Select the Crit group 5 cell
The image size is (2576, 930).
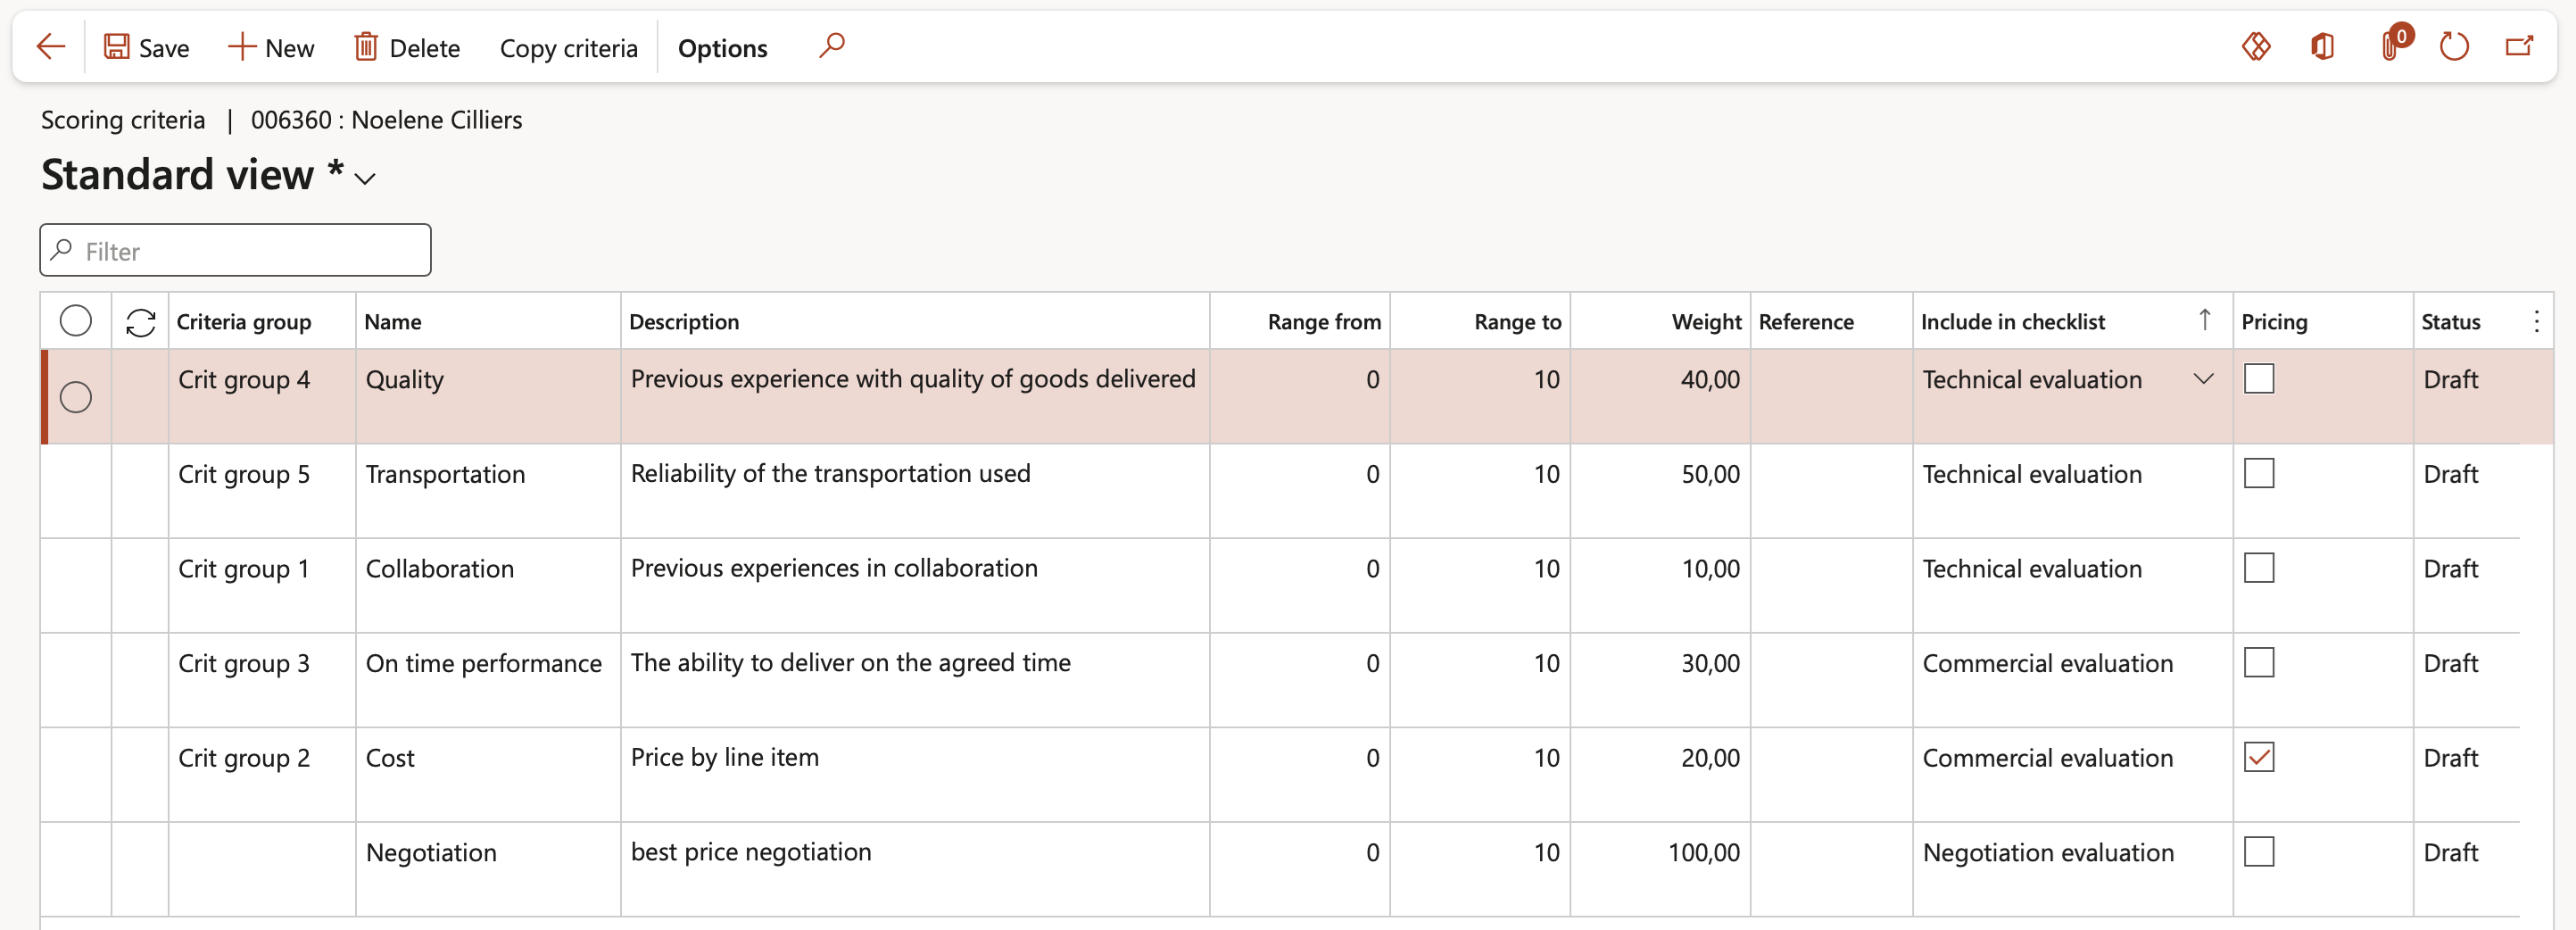click(262, 491)
